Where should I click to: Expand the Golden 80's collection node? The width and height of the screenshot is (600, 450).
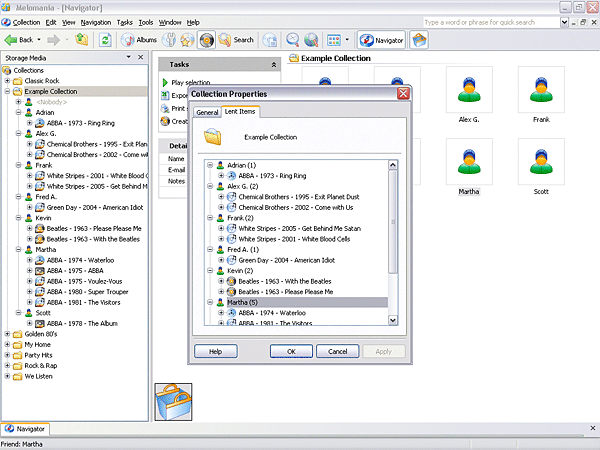(x=7, y=334)
